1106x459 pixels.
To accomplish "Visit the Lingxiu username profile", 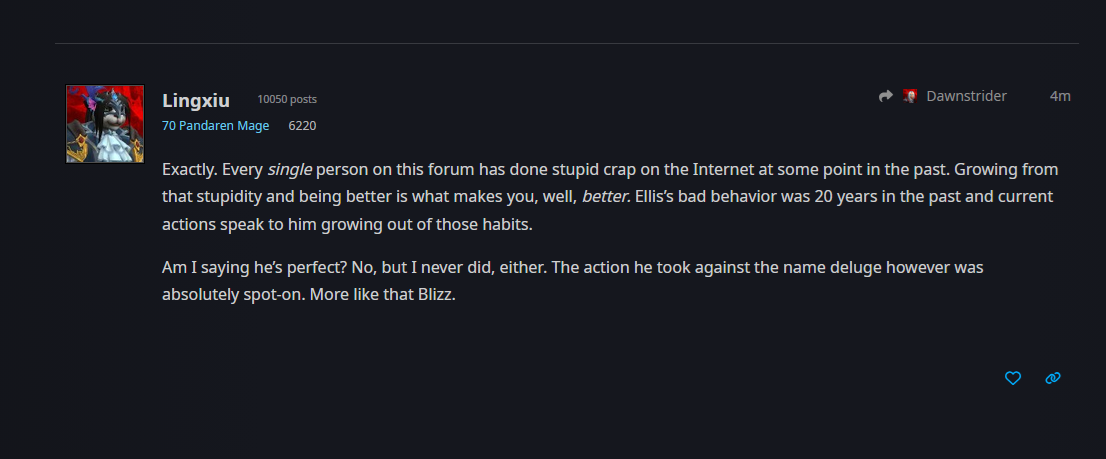I will click(196, 100).
